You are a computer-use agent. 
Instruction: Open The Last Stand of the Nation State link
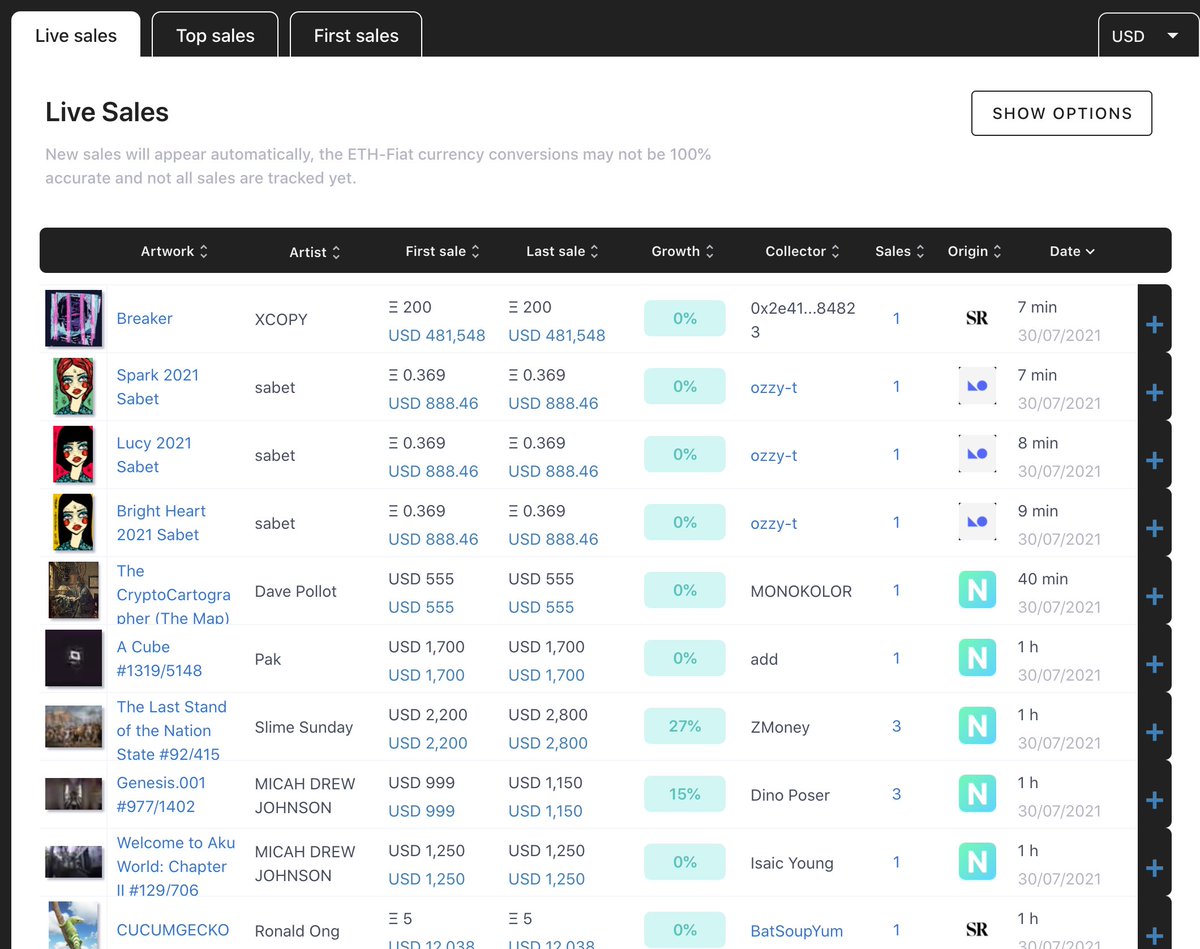tap(172, 730)
